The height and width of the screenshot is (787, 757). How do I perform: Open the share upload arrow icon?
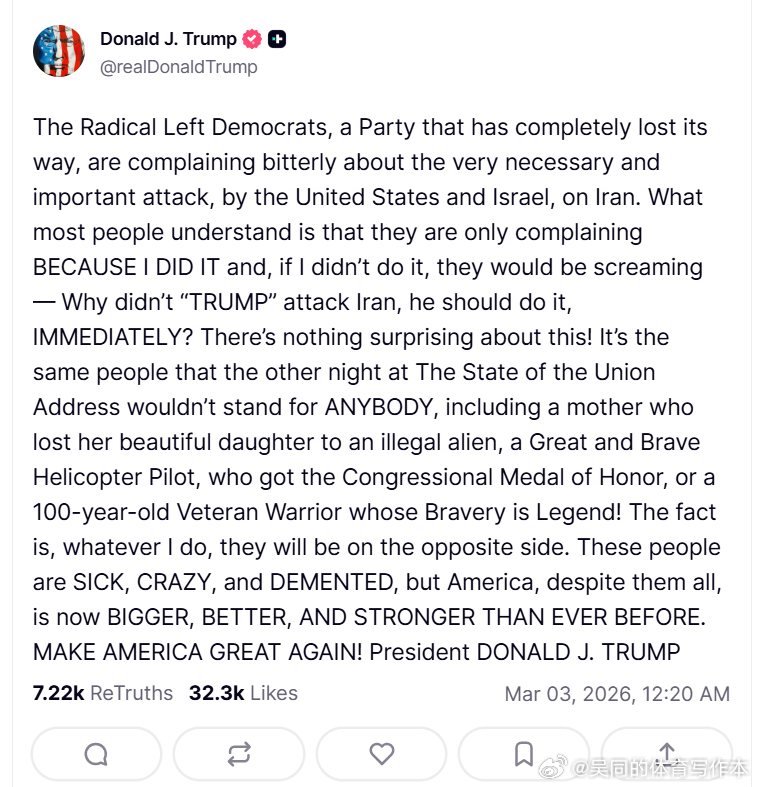tap(667, 752)
